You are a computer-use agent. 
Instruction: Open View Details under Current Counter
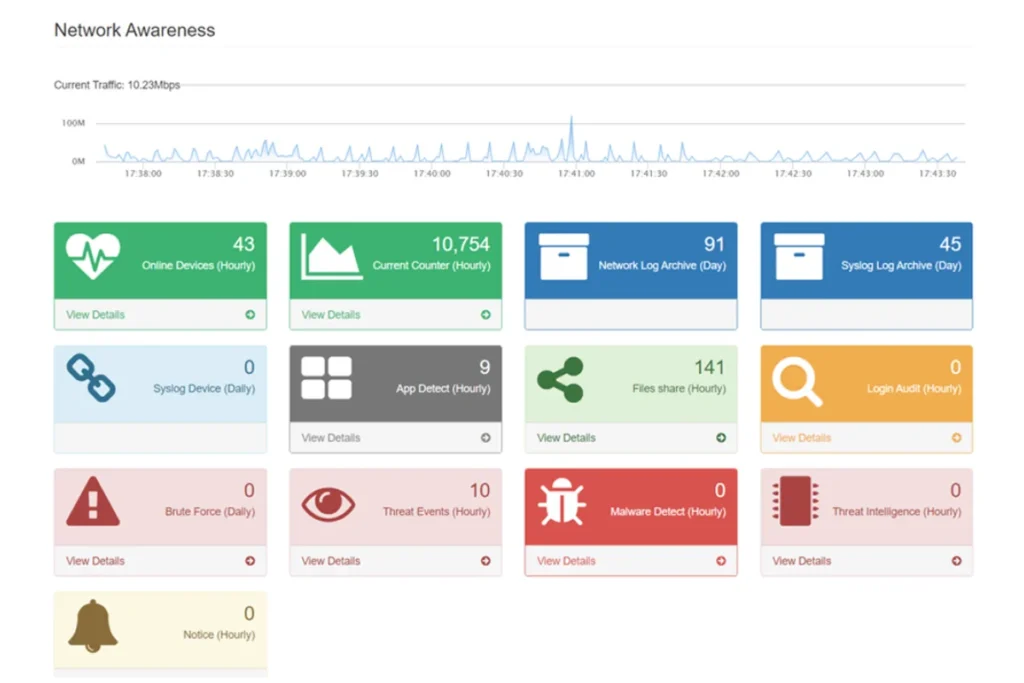[331, 315]
